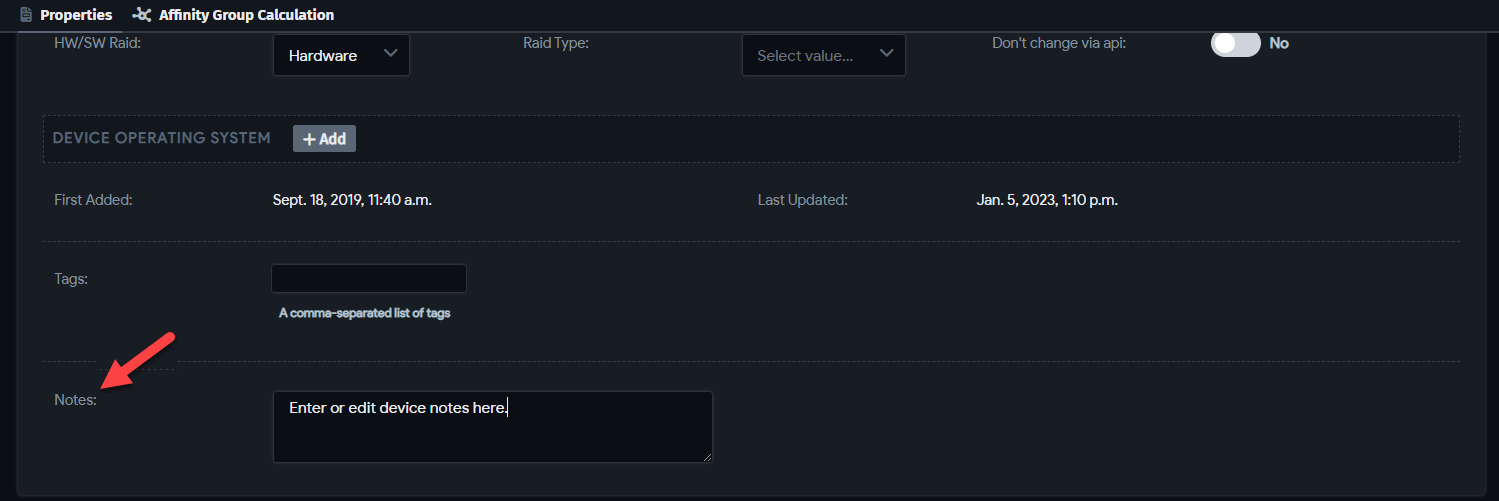Viewport: 1499px width, 501px height.
Task: Click the chevron arrow of Raid Type dropdown
Action: pyautogui.click(x=886, y=54)
